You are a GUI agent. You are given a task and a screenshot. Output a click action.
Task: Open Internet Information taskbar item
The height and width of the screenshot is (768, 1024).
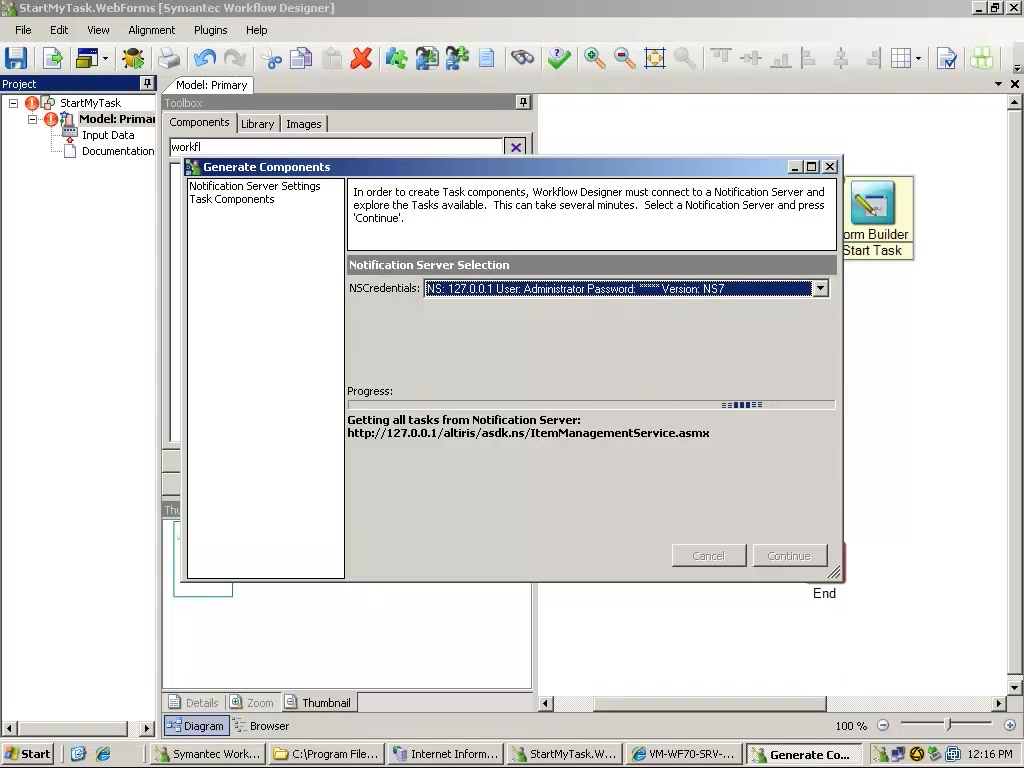(447, 754)
